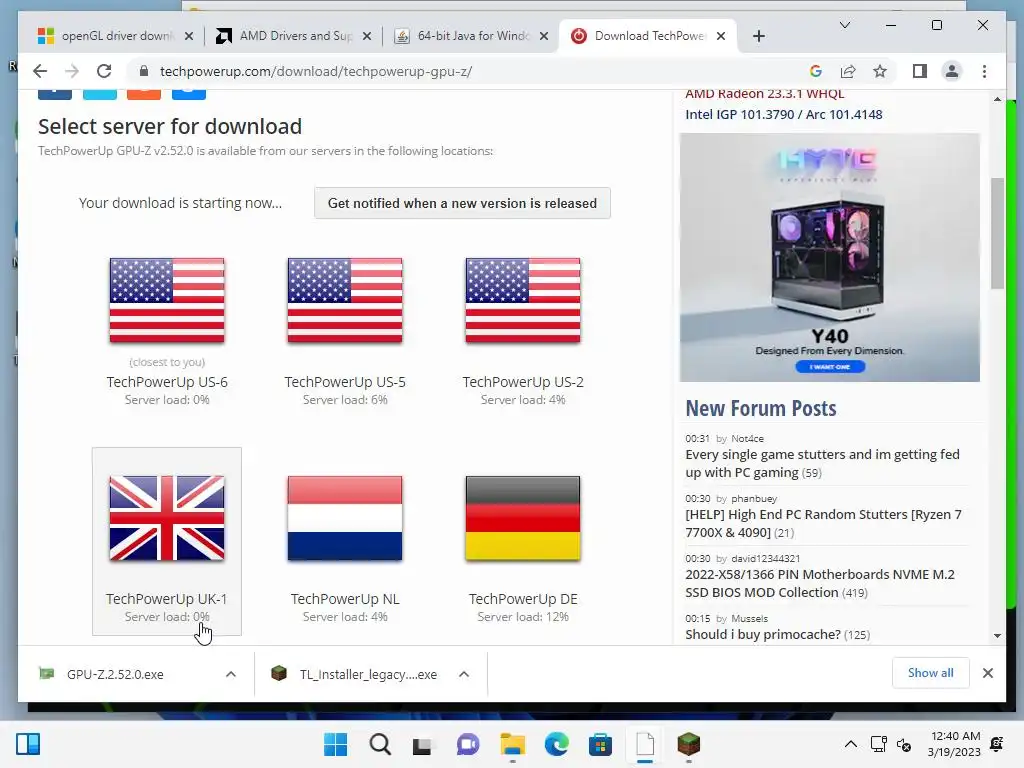Share this page via the share icon
The image size is (1024, 768).
[x=848, y=71]
